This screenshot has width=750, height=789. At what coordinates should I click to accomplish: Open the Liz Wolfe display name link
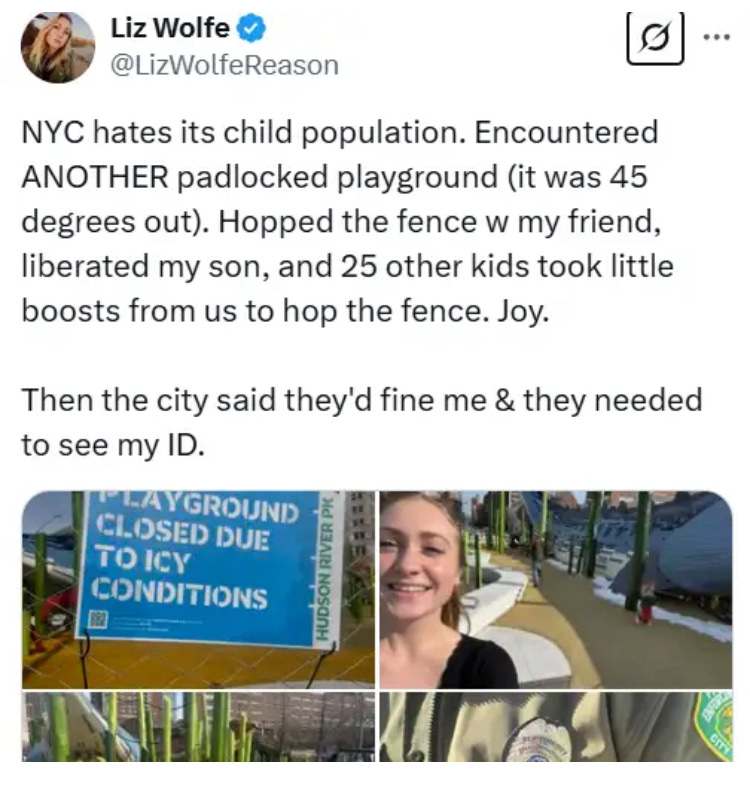pyautogui.click(x=170, y=28)
